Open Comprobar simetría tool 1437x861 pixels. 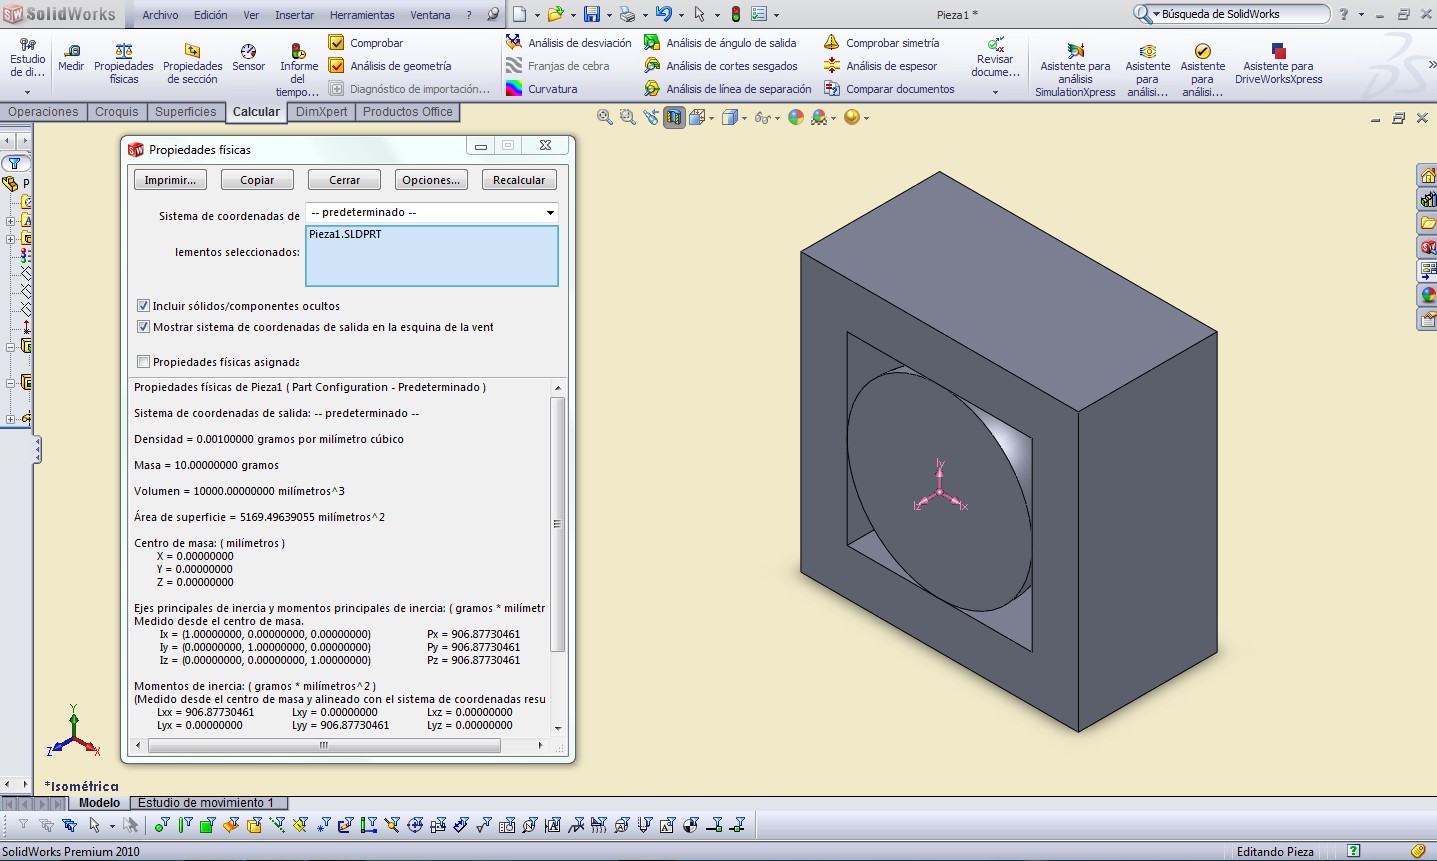point(882,43)
